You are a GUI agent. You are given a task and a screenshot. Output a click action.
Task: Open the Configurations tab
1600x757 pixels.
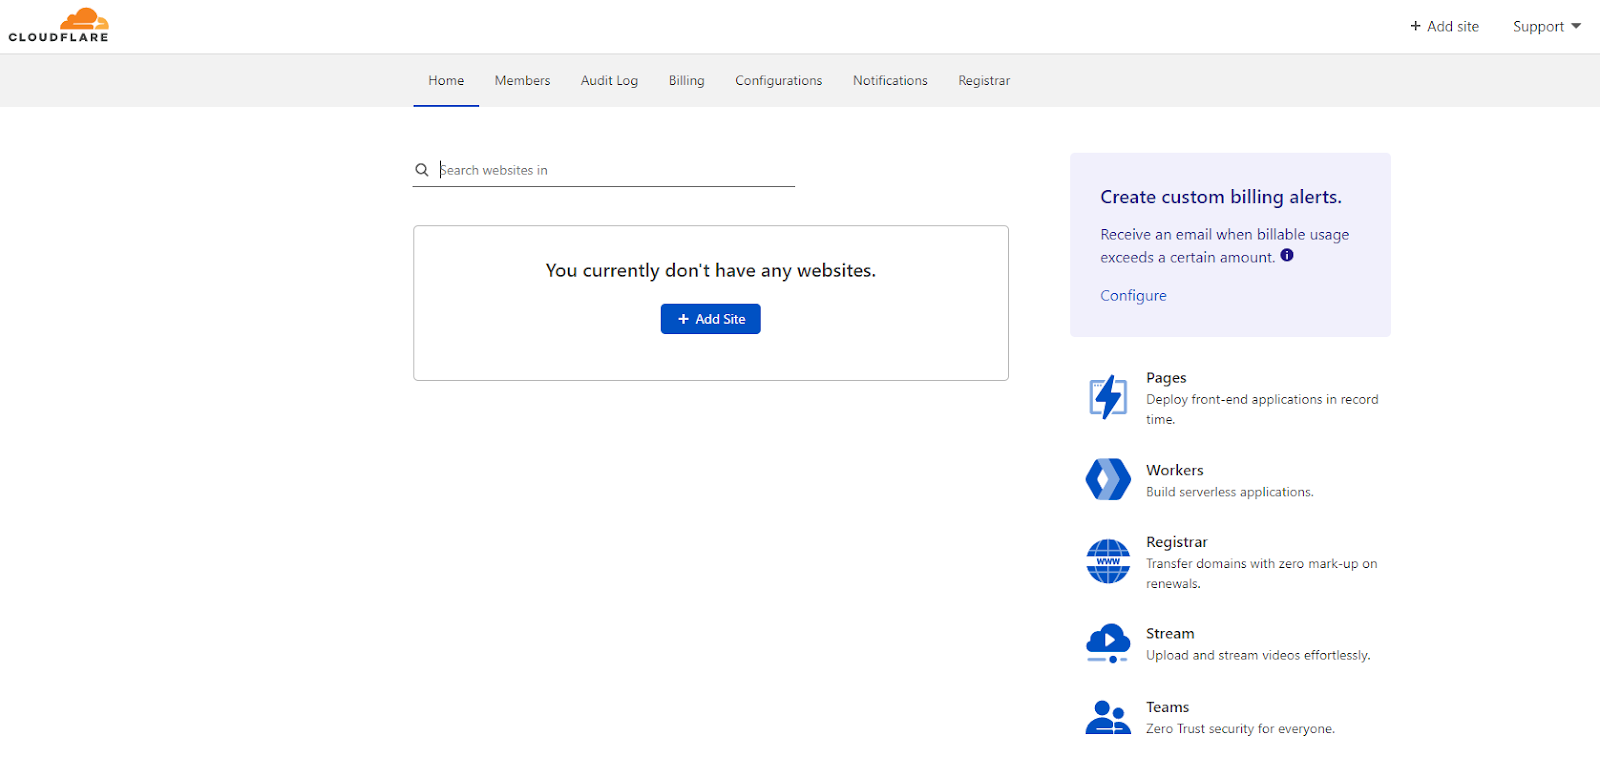(778, 80)
